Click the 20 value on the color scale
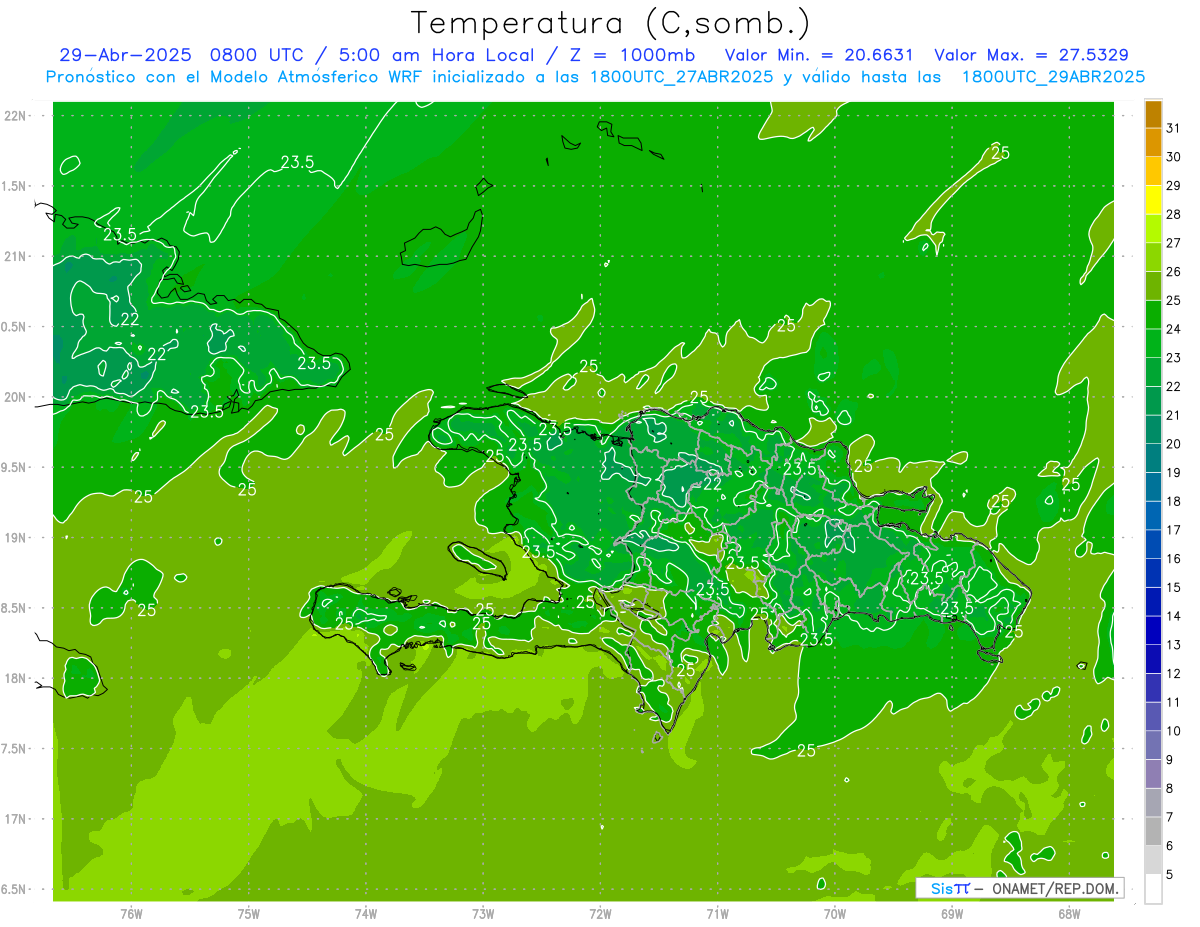Viewport: 1200px width, 927px height. coord(1173,444)
